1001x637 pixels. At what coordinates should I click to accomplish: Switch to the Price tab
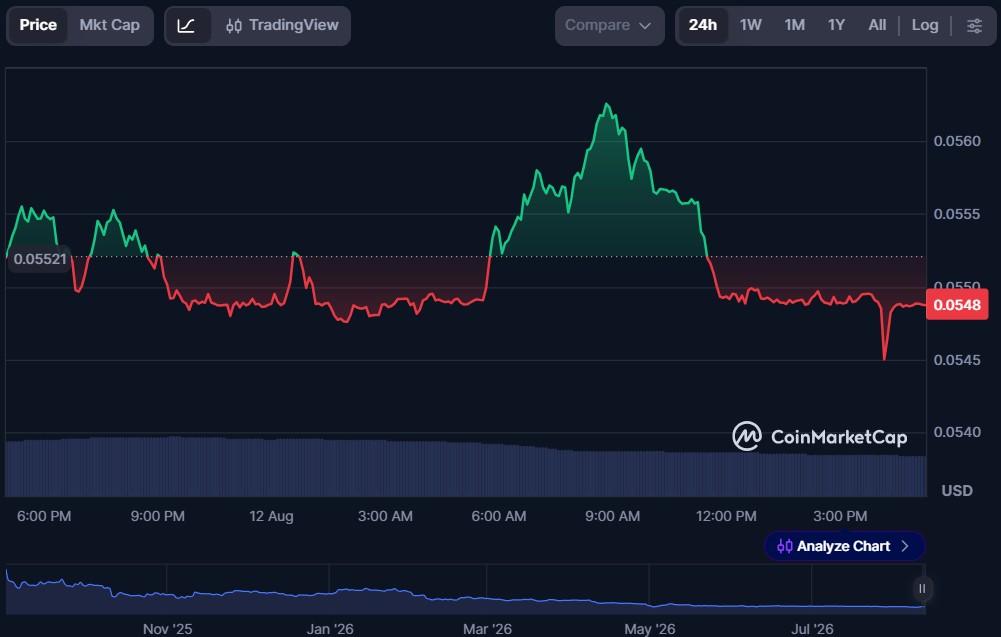click(38, 26)
